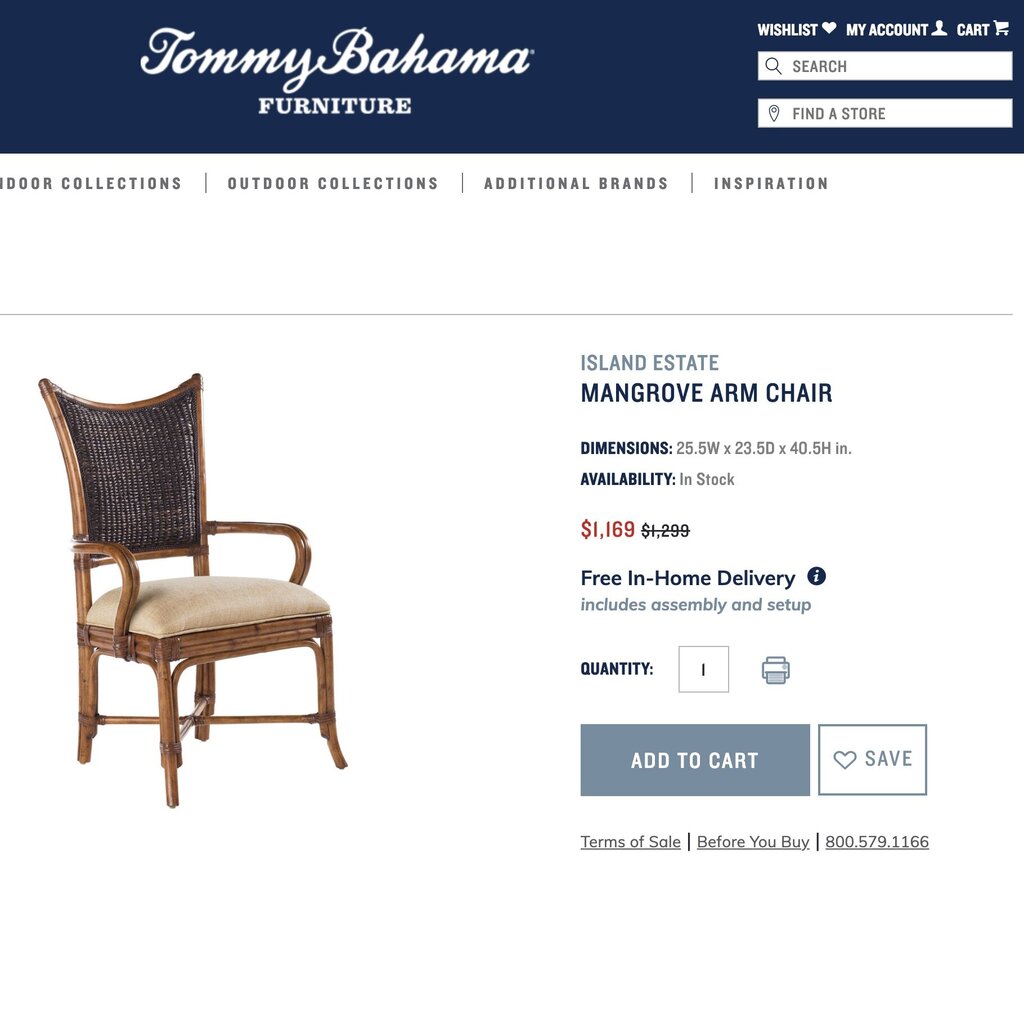This screenshot has width=1024, height=1024.
Task: Focus the Quantity input box
Action: tap(703, 669)
